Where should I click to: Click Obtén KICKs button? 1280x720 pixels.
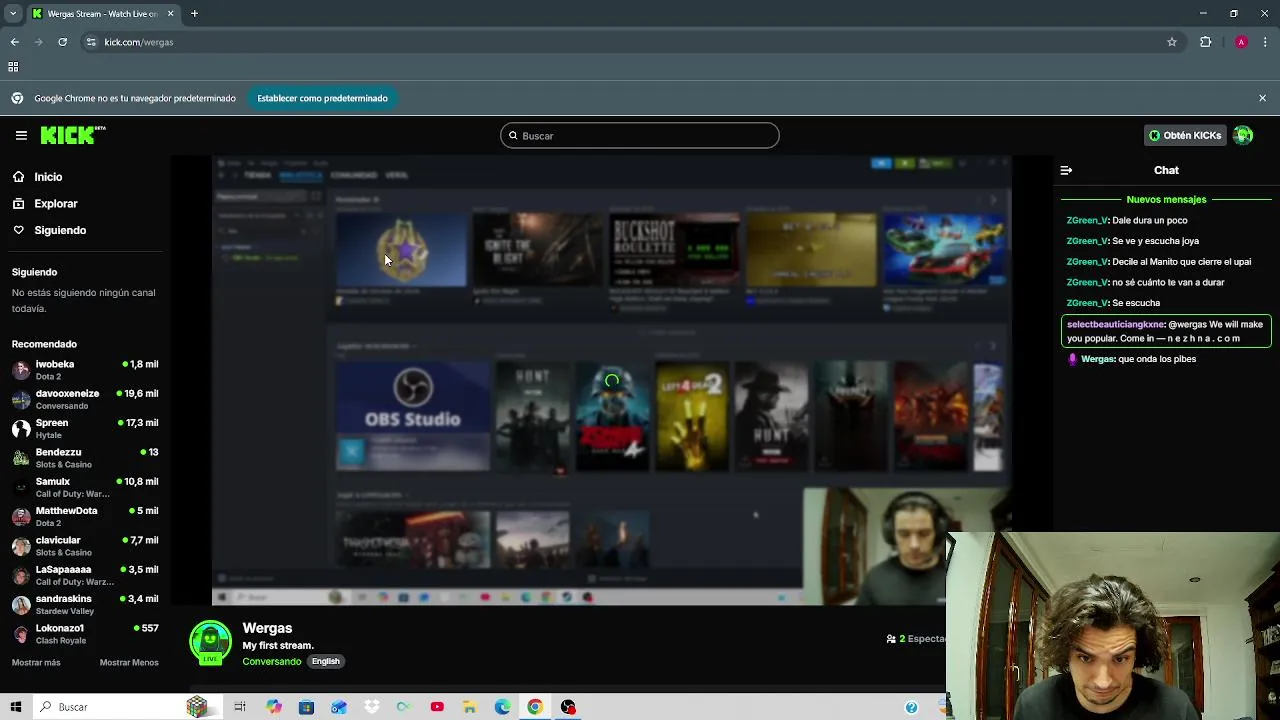tap(1185, 136)
